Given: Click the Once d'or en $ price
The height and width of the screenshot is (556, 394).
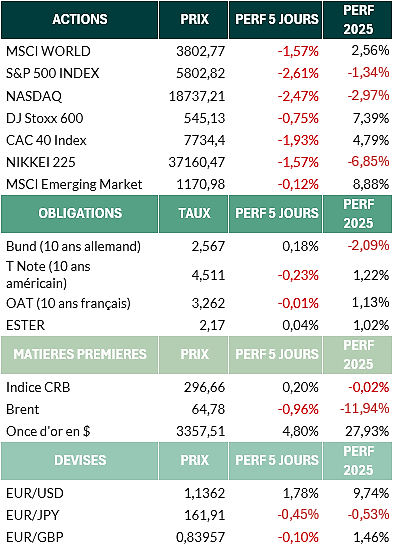Looking at the screenshot, I should click(x=200, y=432).
